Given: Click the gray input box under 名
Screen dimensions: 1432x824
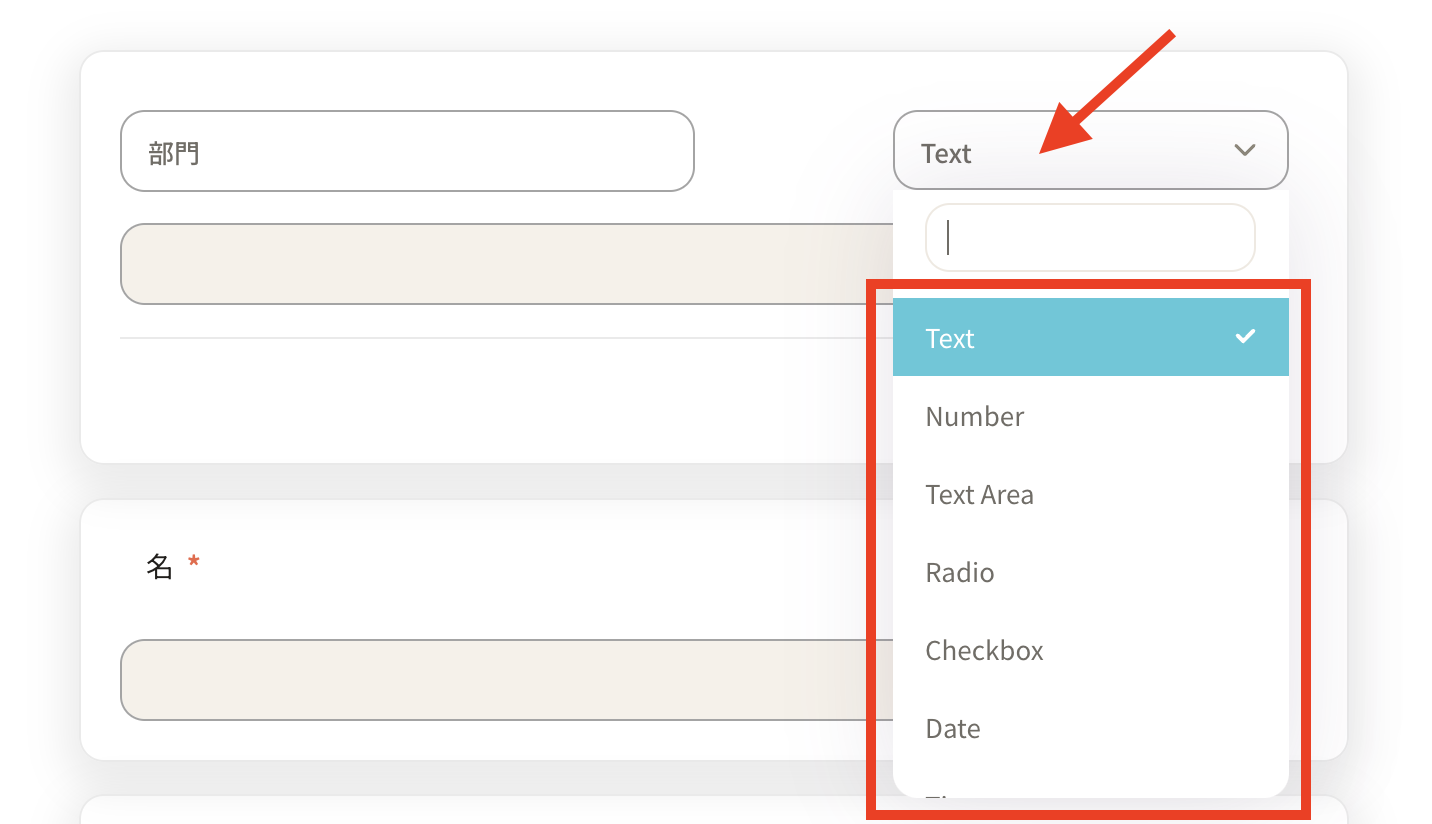Looking at the screenshot, I should point(490,680).
